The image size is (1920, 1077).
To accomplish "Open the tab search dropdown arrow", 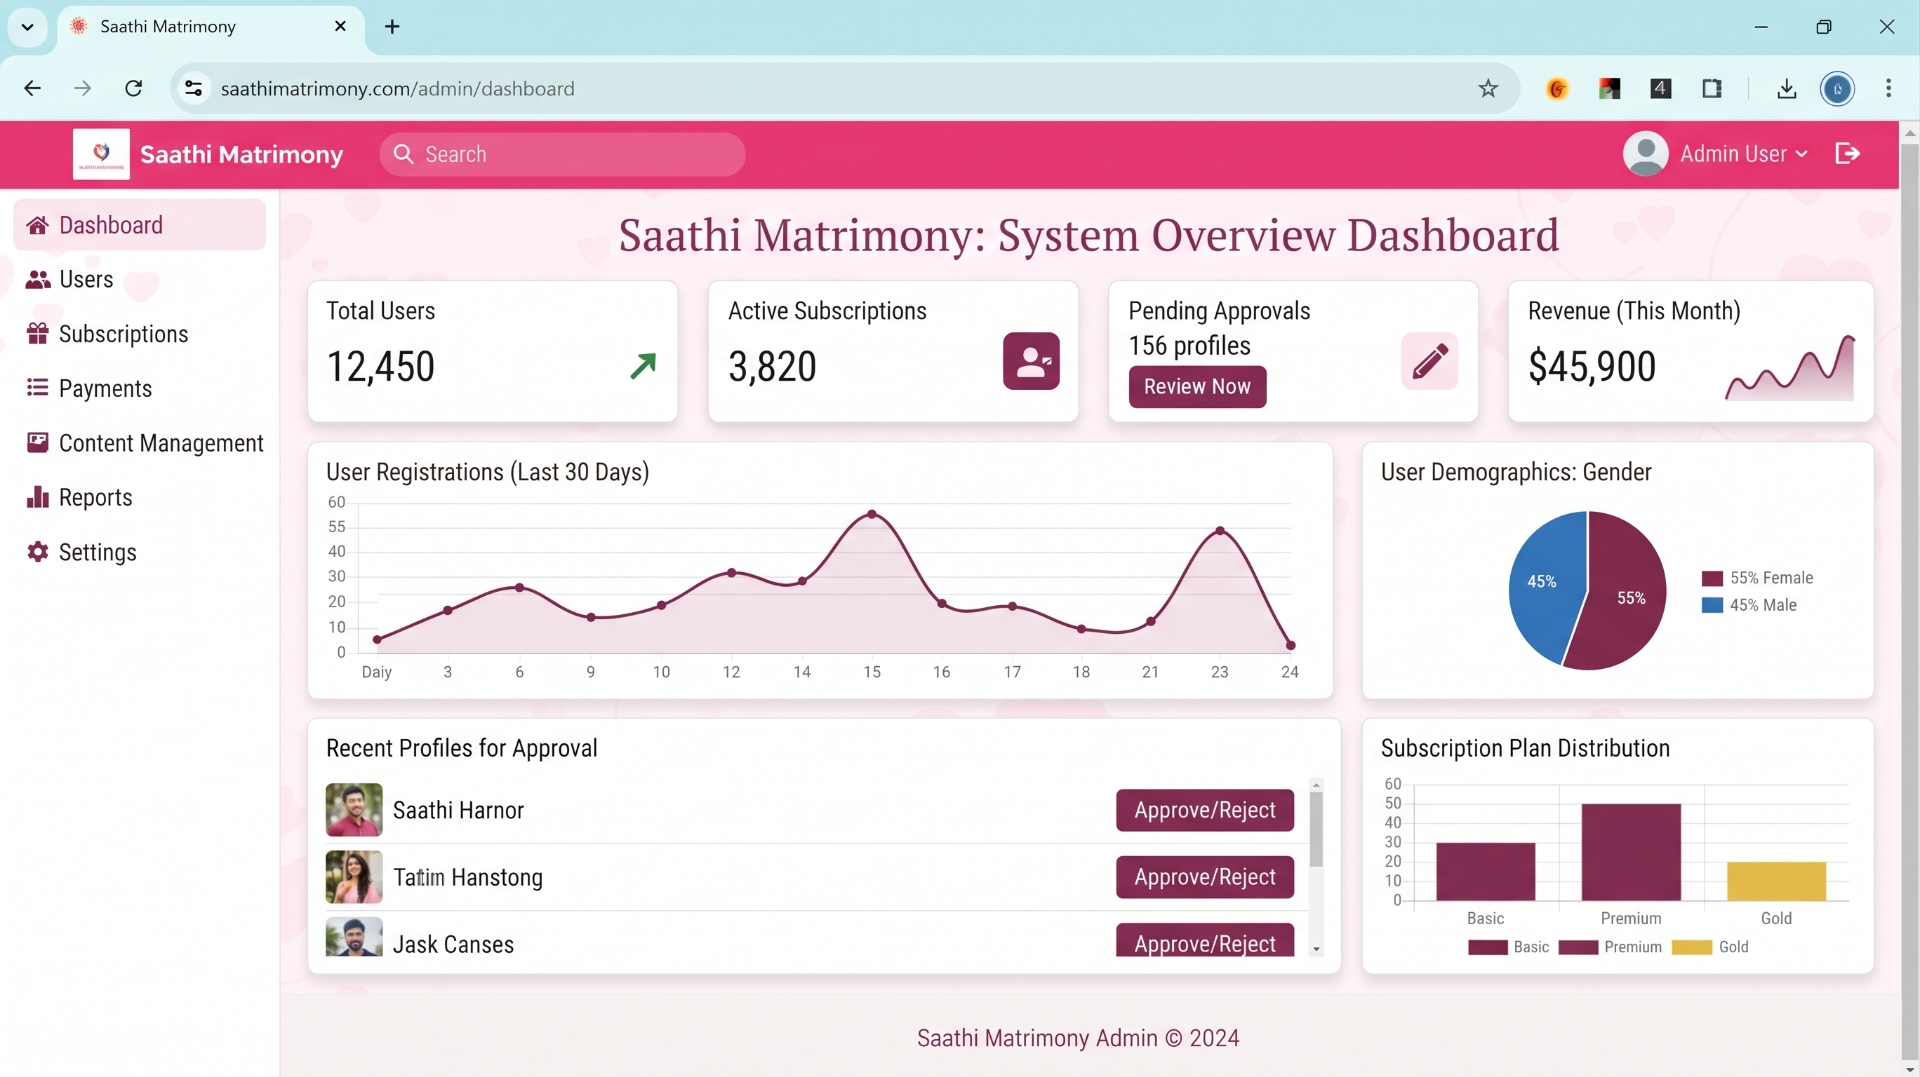I will coord(28,27).
